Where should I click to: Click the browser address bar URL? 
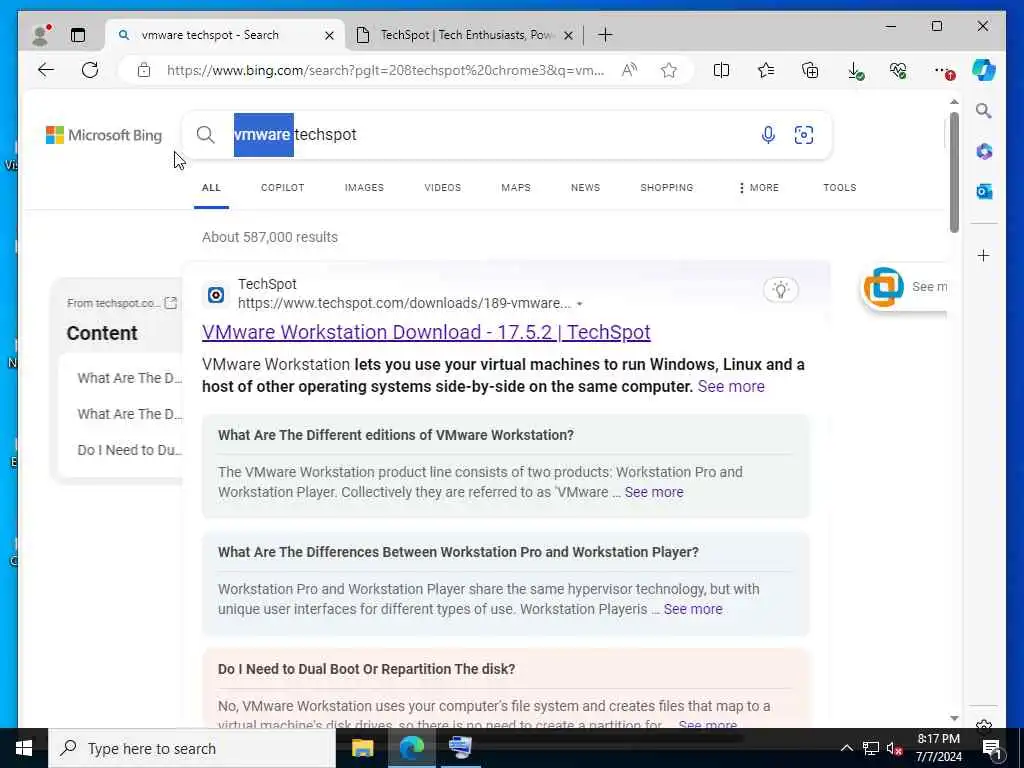click(x=385, y=70)
